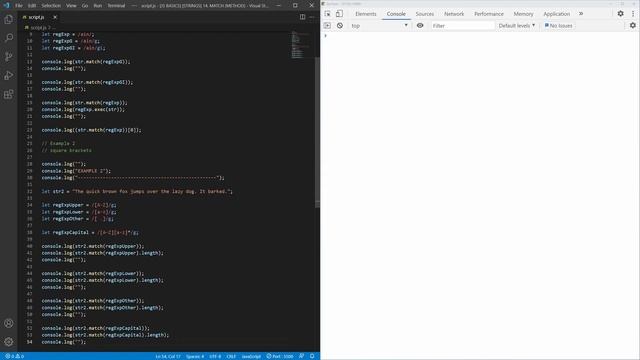Open the Run menu
This screenshot has height=360, width=640.
click(x=98, y=6)
